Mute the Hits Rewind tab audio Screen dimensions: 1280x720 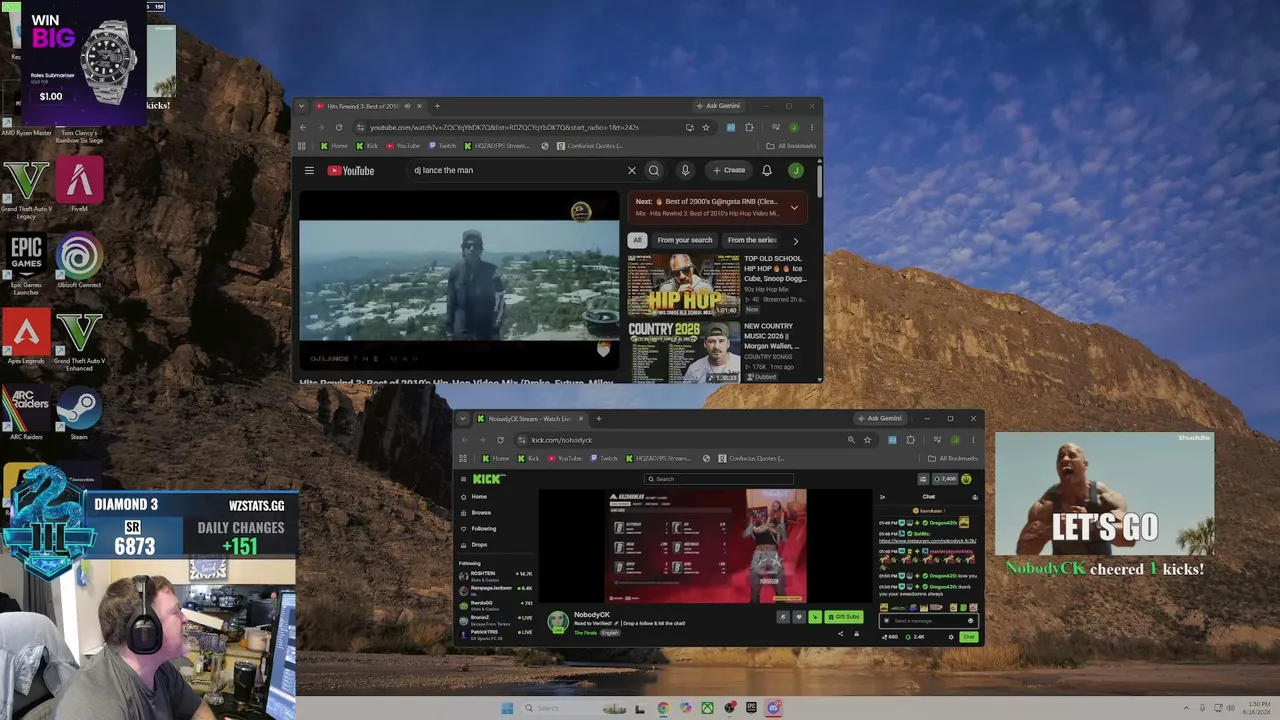tap(407, 106)
